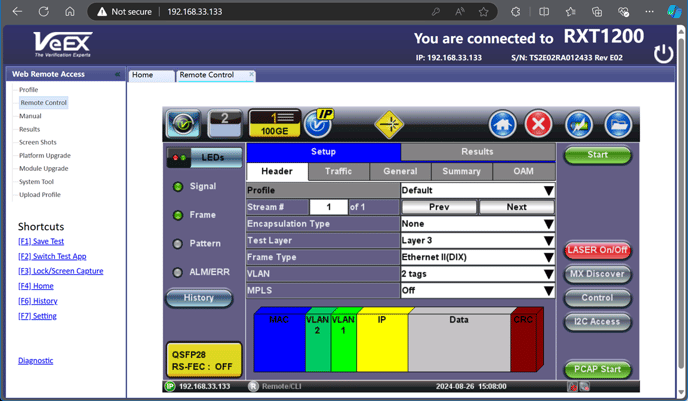Click the Stream number input field
Screen dimensions: 688x401
point(329,207)
